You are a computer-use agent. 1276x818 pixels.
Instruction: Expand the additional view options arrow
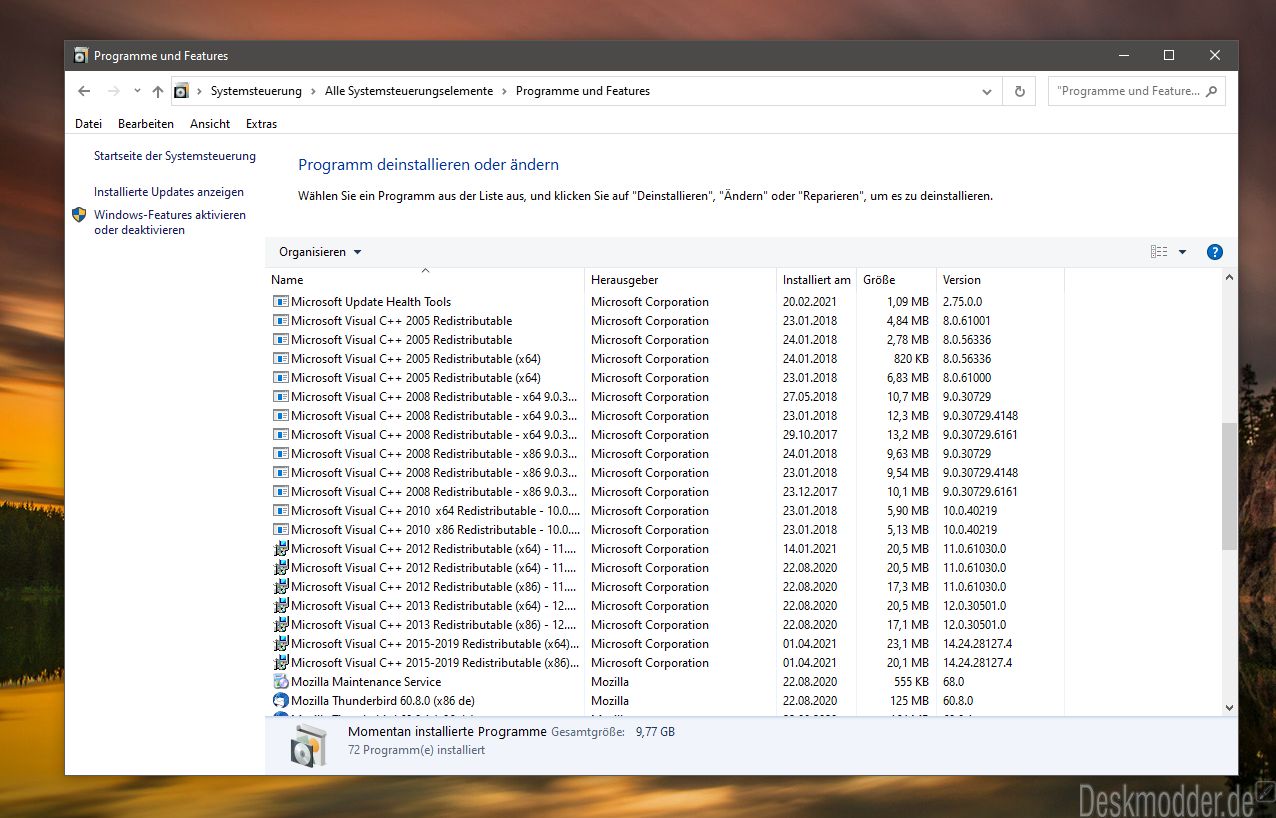coord(1182,252)
